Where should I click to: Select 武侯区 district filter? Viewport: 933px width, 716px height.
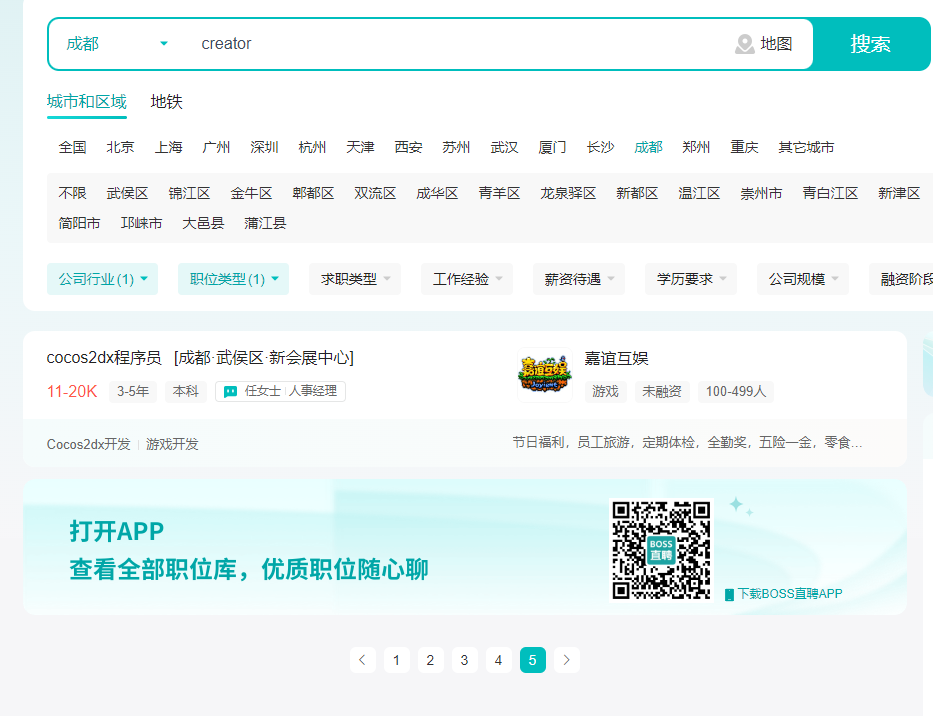tap(127, 193)
